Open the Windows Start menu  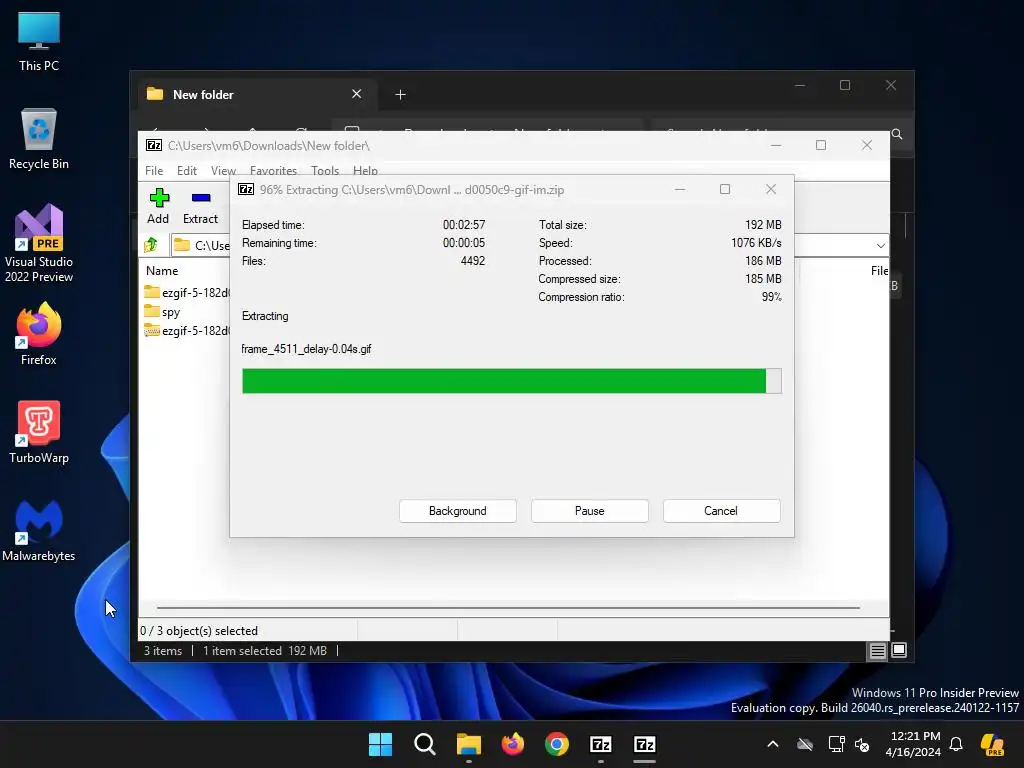[380, 744]
